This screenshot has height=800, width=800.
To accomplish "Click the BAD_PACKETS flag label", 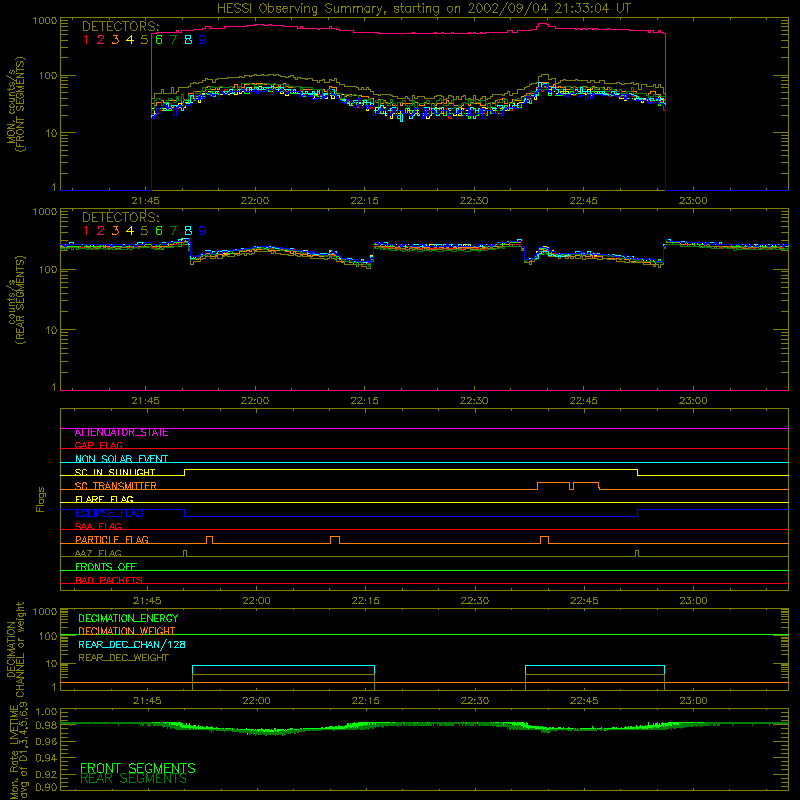I will click(109, 580).
